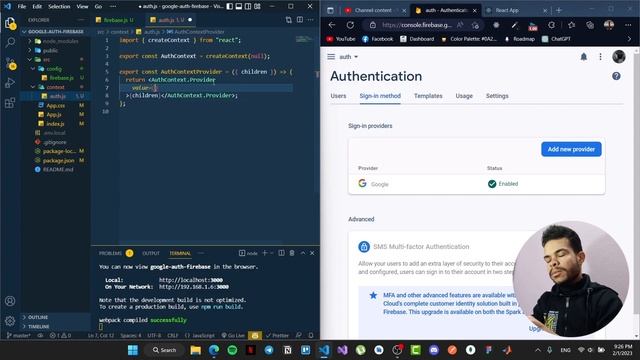The width and height of the screenshot is (640, 360).
Task: Close the terminal panel
Action: coord(312,253)
